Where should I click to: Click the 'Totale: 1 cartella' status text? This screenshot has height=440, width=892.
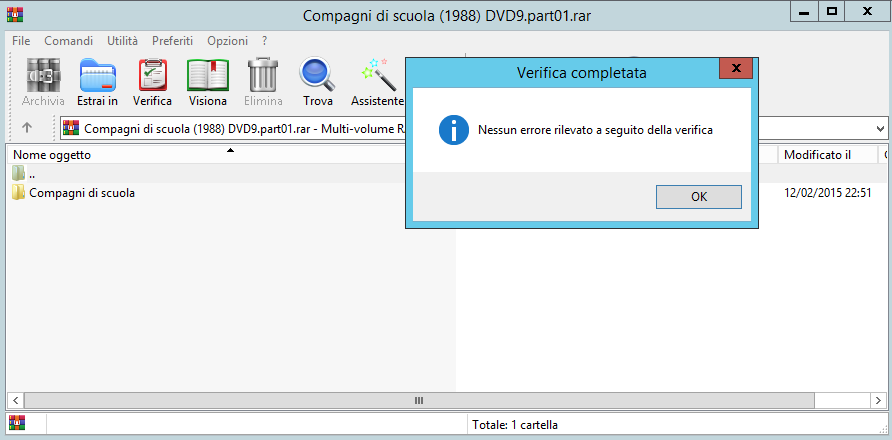pos(514,425)
